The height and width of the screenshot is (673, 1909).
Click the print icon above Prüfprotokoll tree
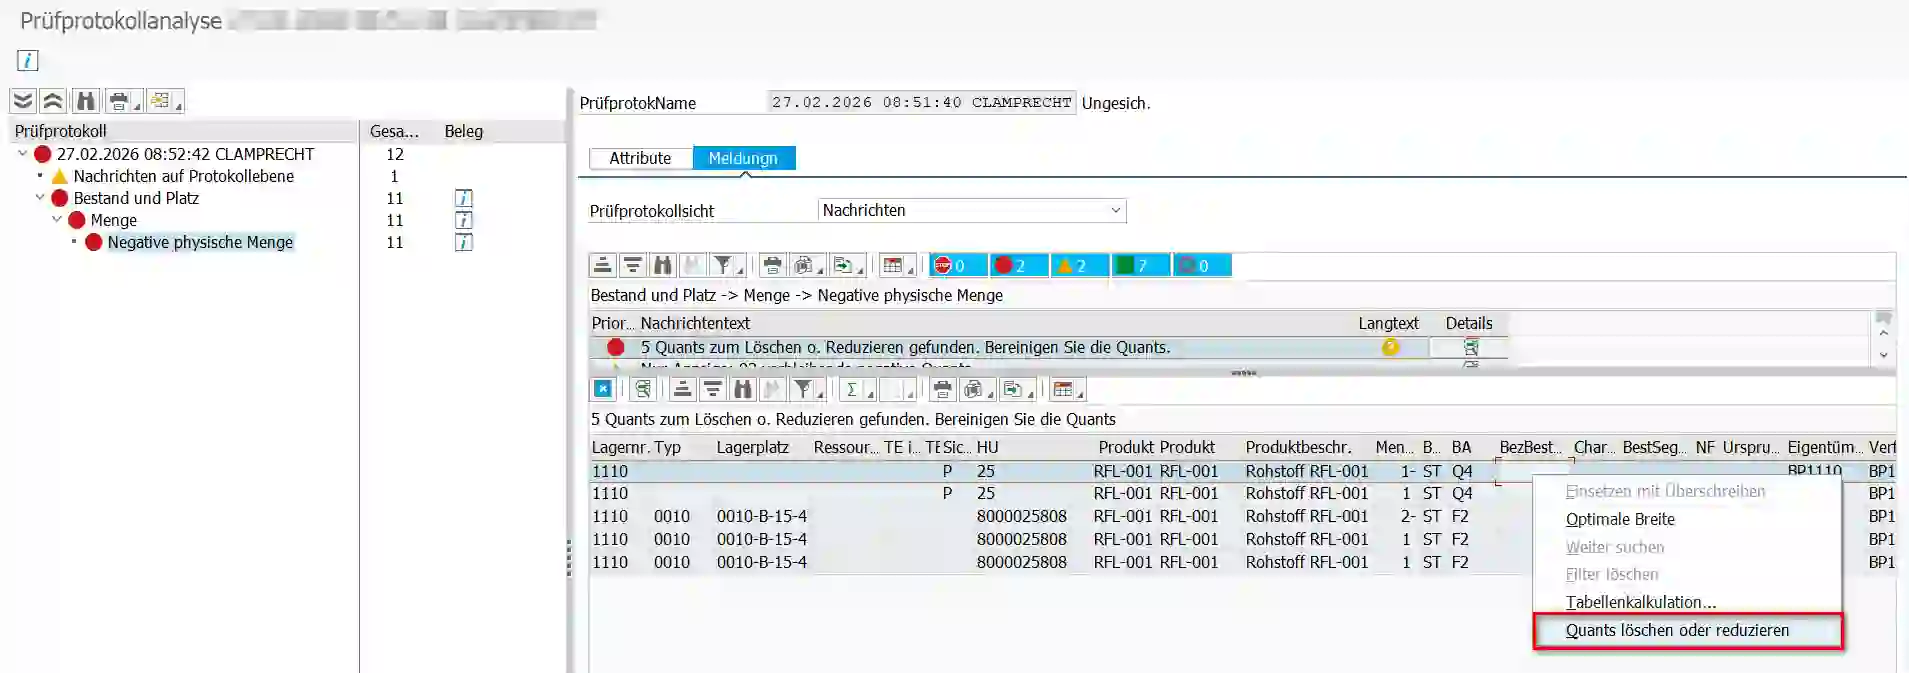click(x=118, y=101)
